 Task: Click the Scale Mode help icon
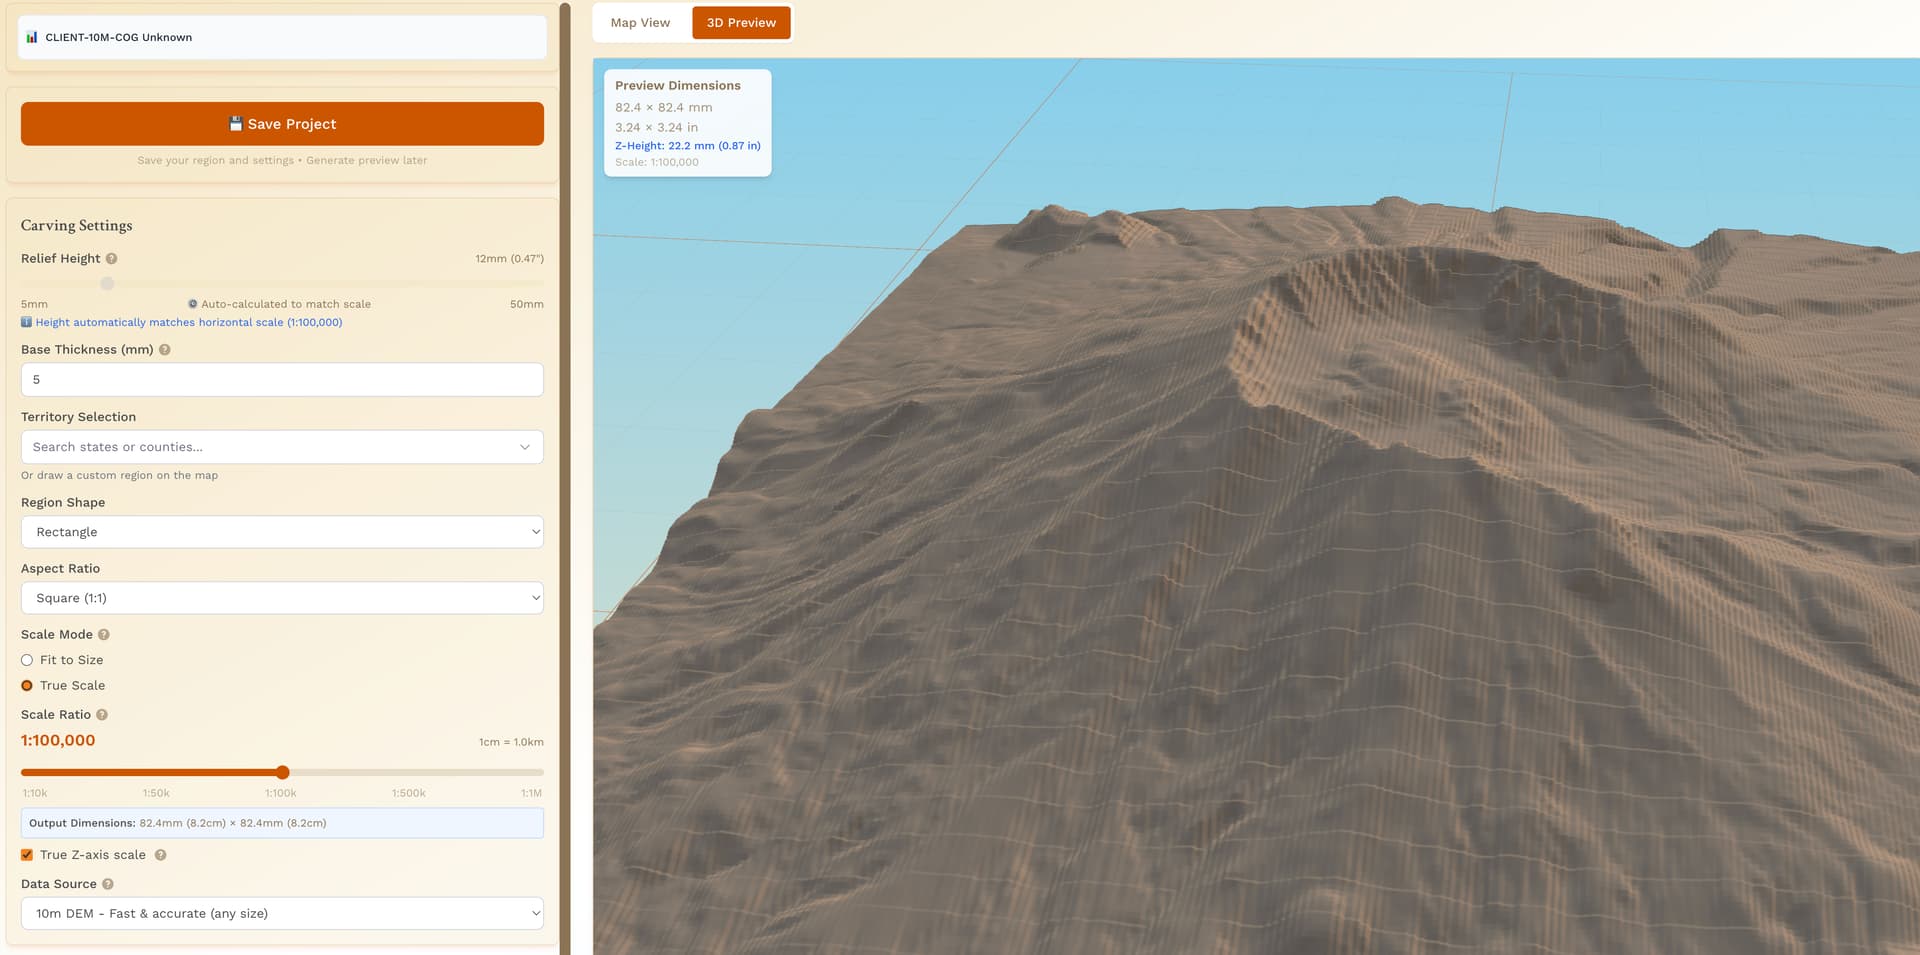104,635
